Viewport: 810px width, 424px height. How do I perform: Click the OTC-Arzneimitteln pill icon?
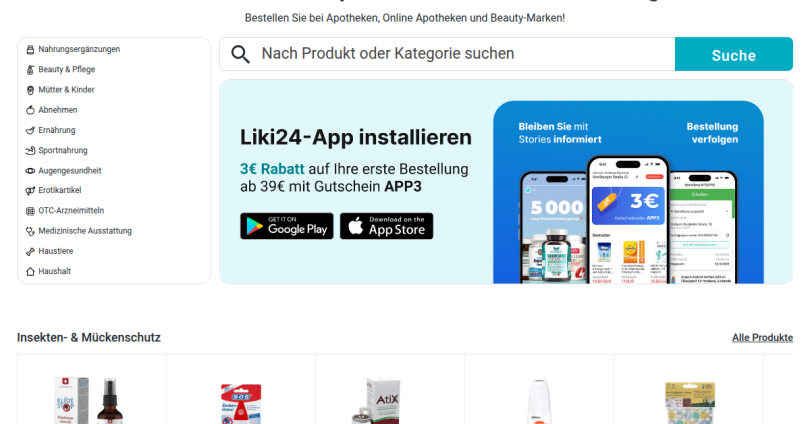tap(30, 211)
